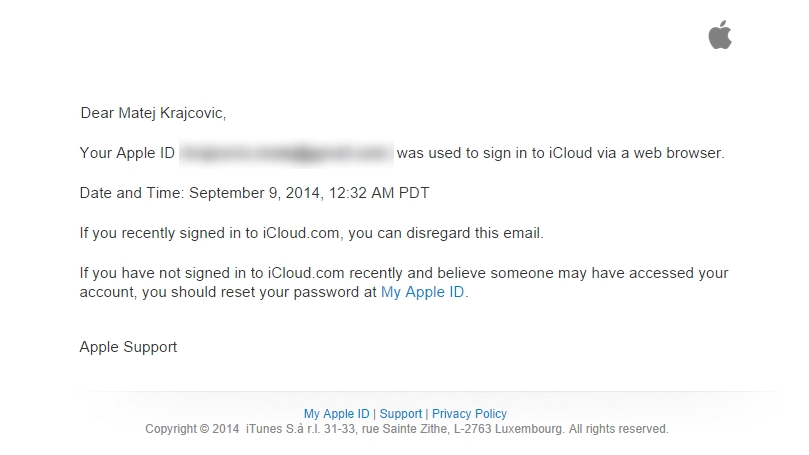
Task: Click the Date and Time label
Action: (x=131, y=193)
